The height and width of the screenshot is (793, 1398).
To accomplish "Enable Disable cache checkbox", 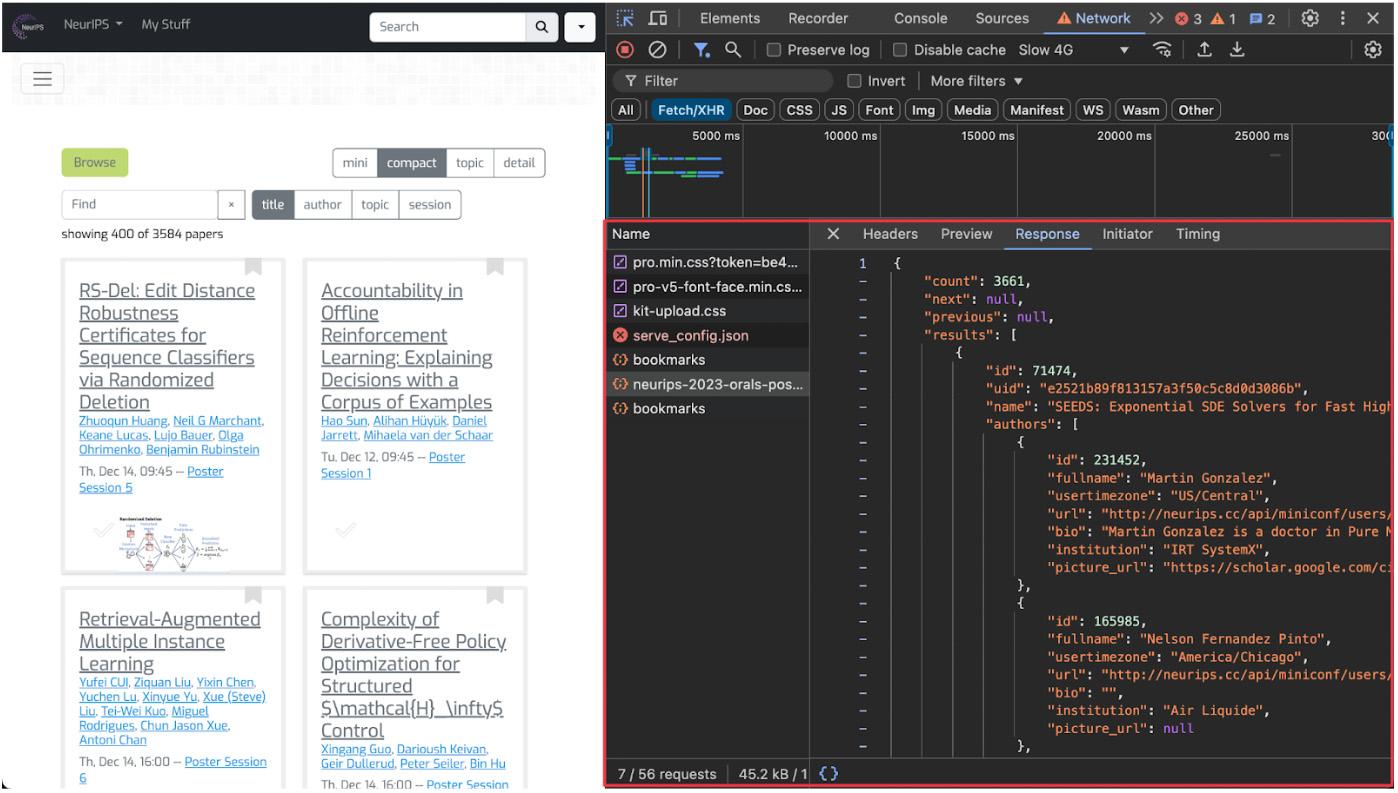I will [x=900, y=50].
